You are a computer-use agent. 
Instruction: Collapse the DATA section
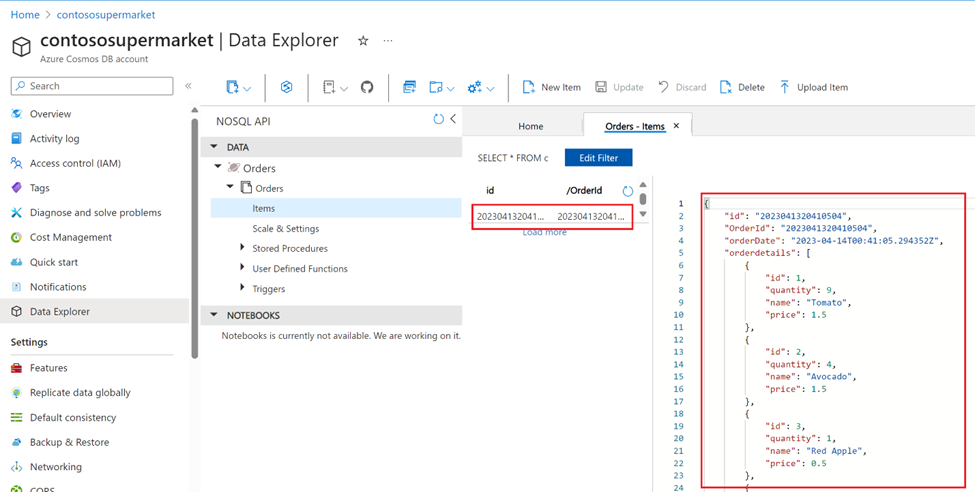tap(215, 147)
